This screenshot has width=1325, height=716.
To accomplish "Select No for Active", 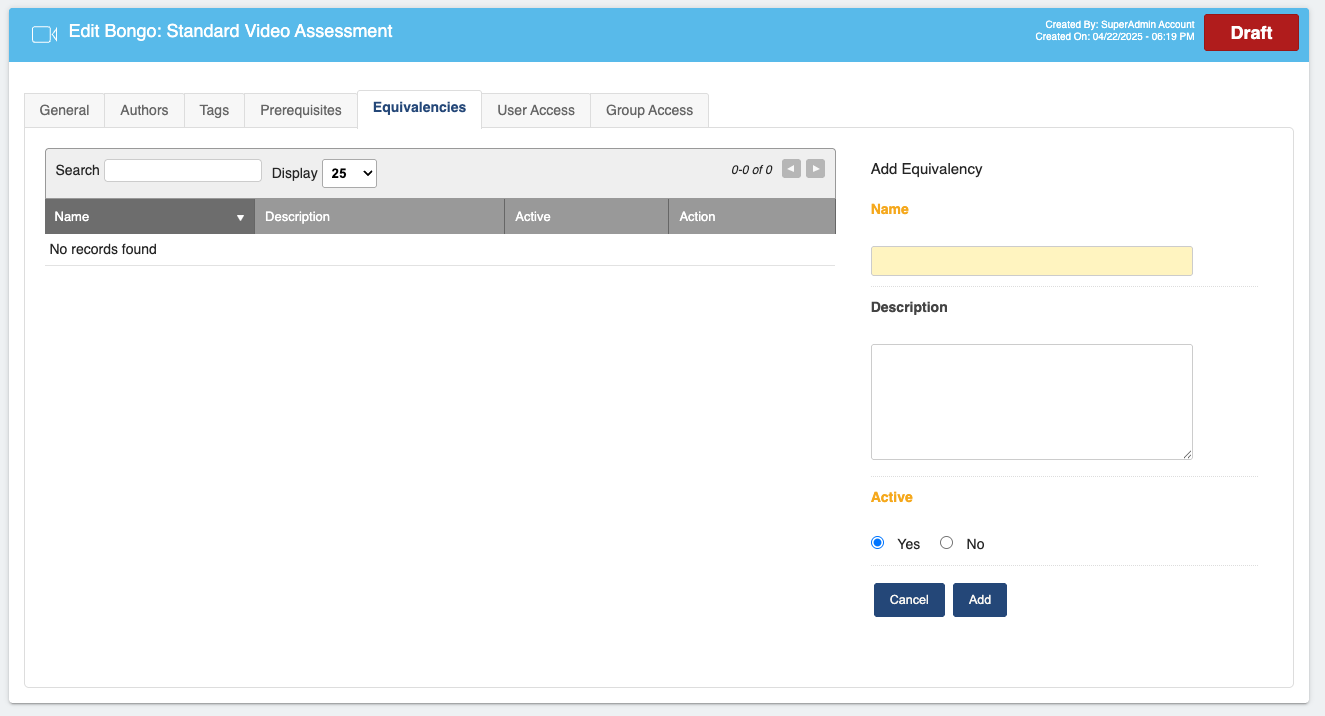I will click(946, 543).
